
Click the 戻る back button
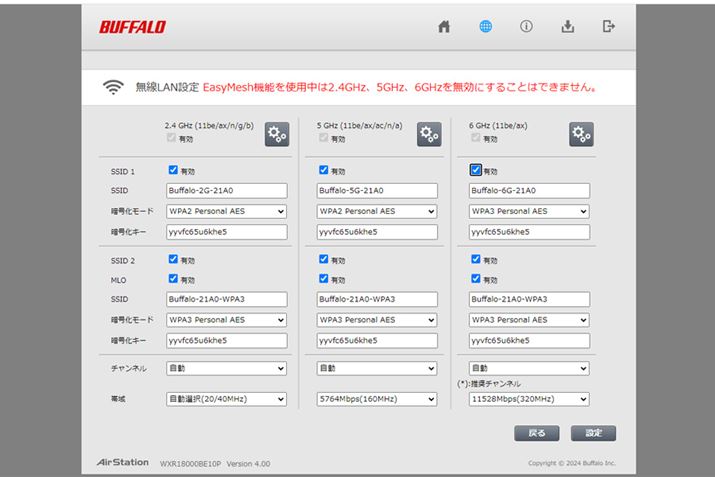point(537,433)
